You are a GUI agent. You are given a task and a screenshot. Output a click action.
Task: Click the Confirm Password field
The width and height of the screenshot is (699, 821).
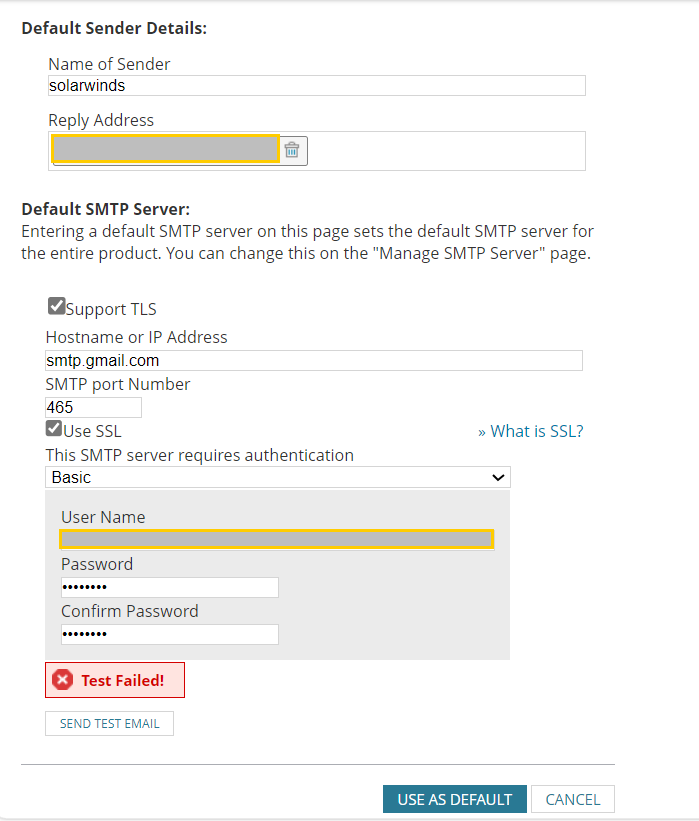coord(170,634)
